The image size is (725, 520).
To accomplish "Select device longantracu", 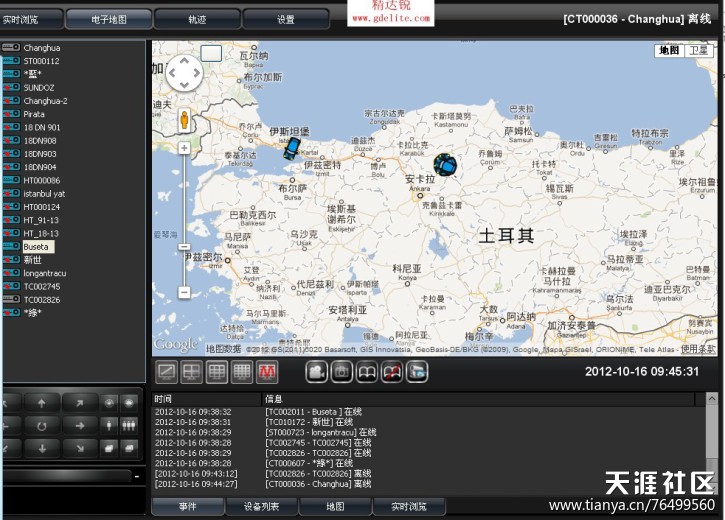I will point(45,273).
